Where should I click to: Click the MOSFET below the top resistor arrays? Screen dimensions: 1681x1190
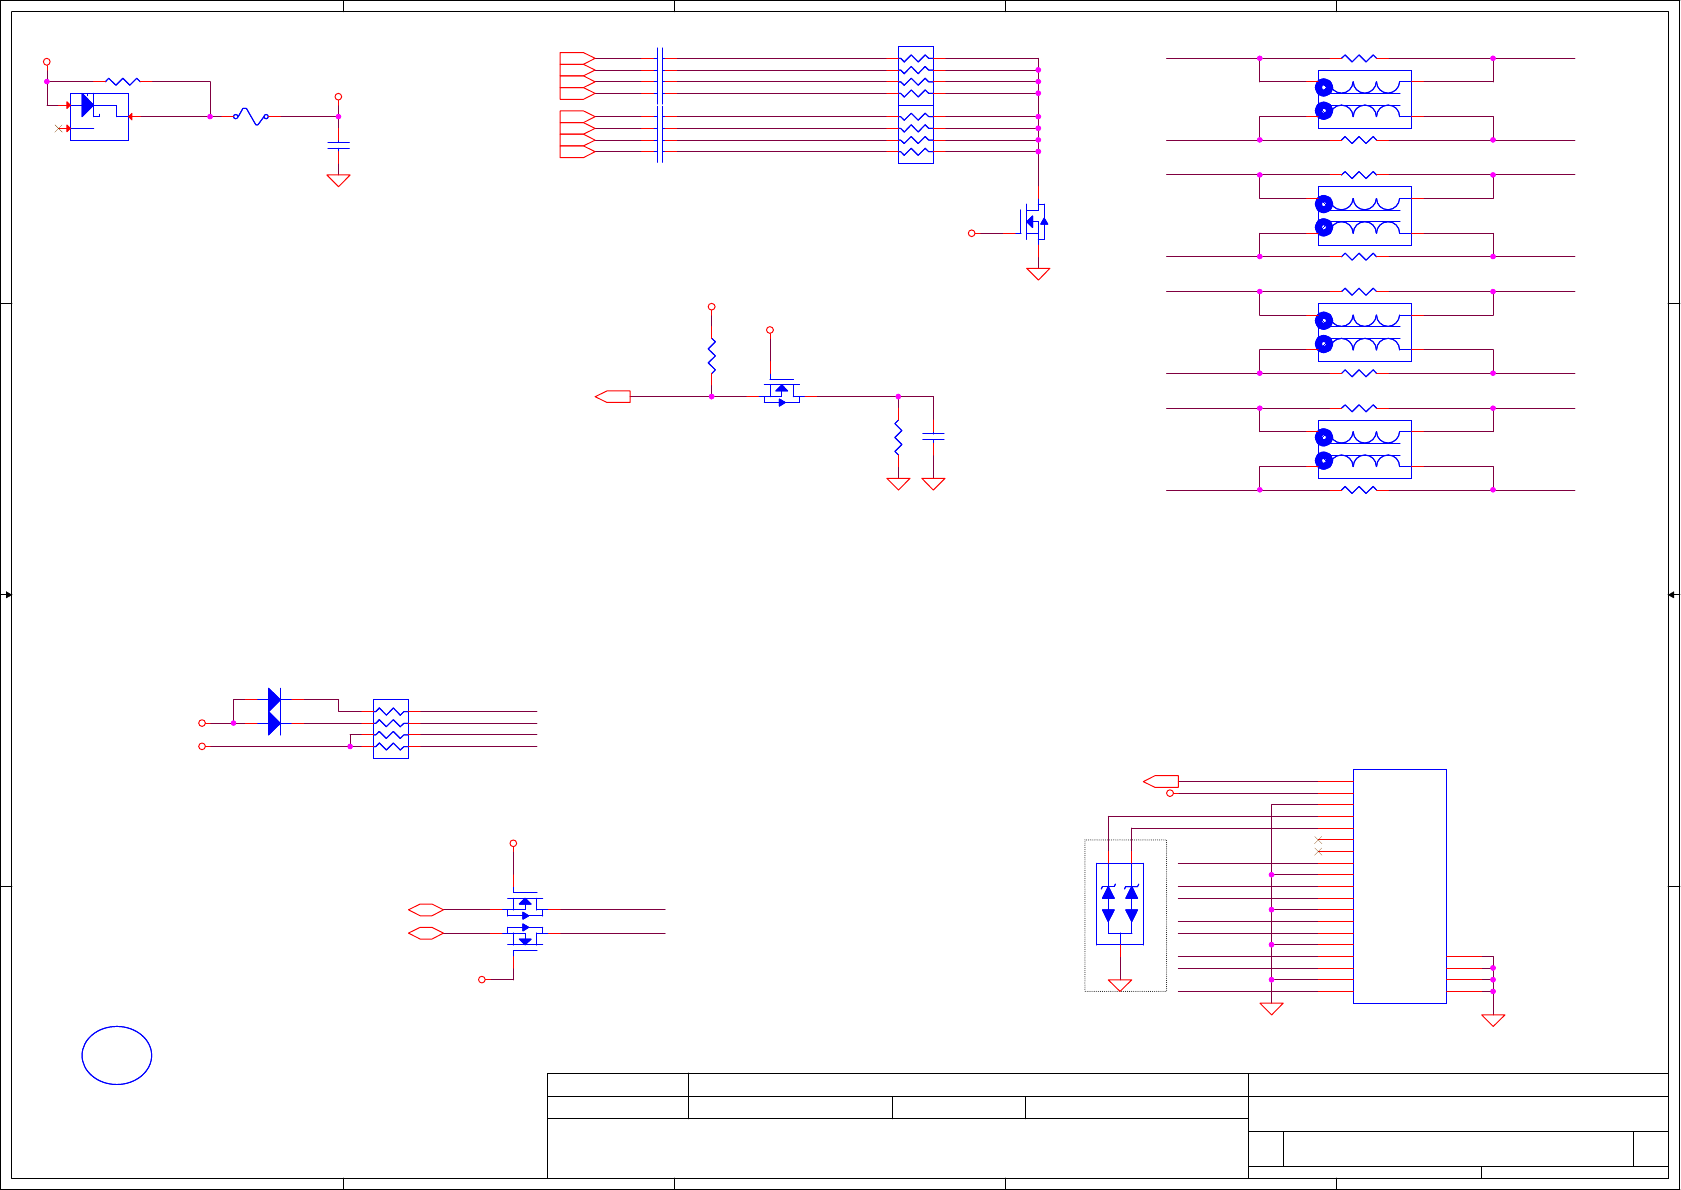point(1033,222)
